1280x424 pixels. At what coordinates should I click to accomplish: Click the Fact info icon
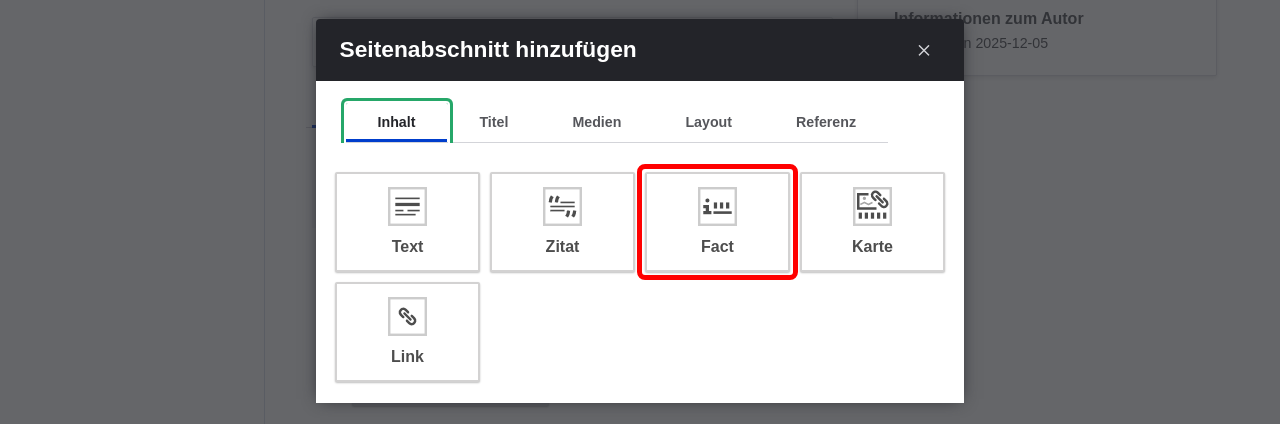coord(717,206)
